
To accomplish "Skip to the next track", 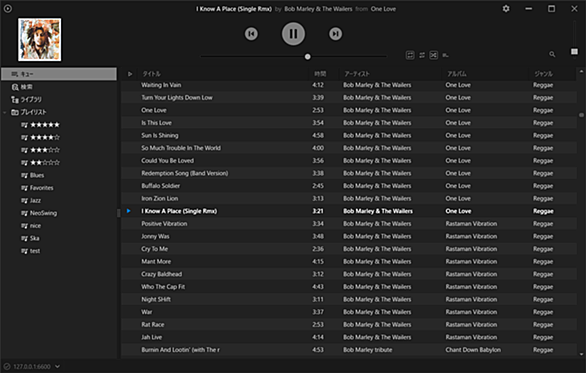I will pyautogui.click(x=335, y=34).
